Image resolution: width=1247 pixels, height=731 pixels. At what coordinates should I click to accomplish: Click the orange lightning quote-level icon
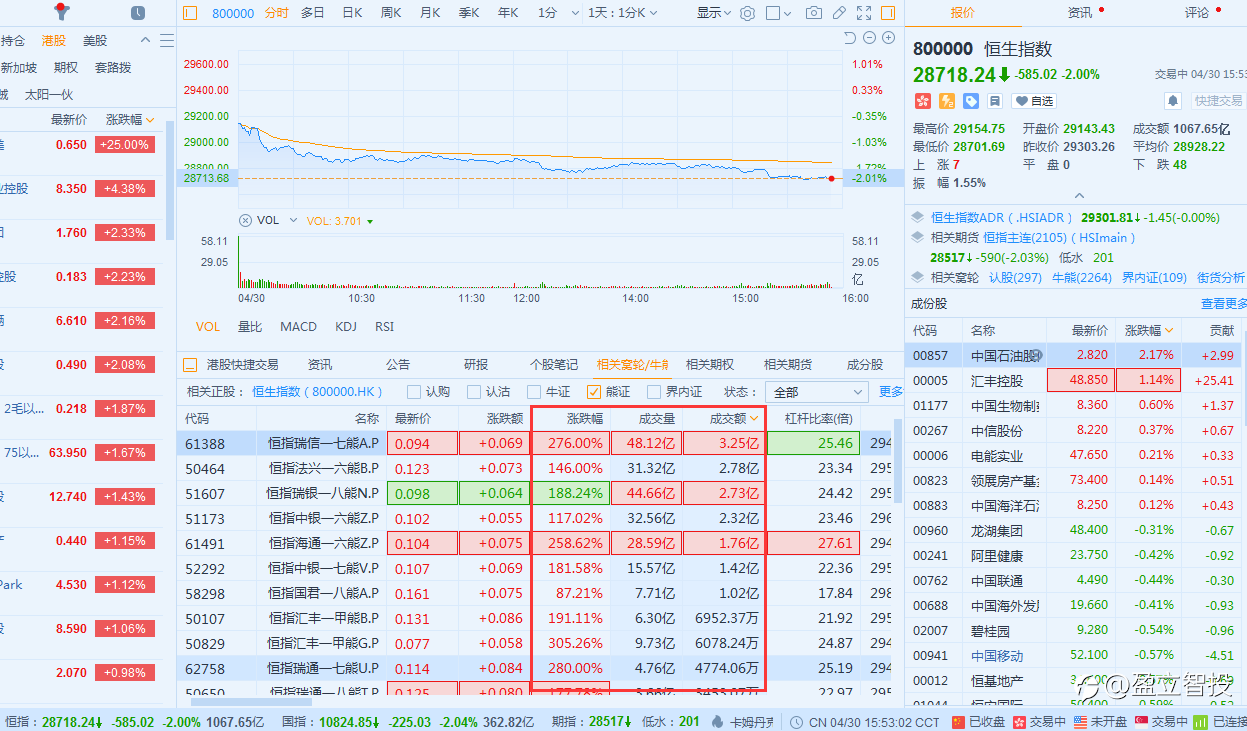(x=947, y=101)
